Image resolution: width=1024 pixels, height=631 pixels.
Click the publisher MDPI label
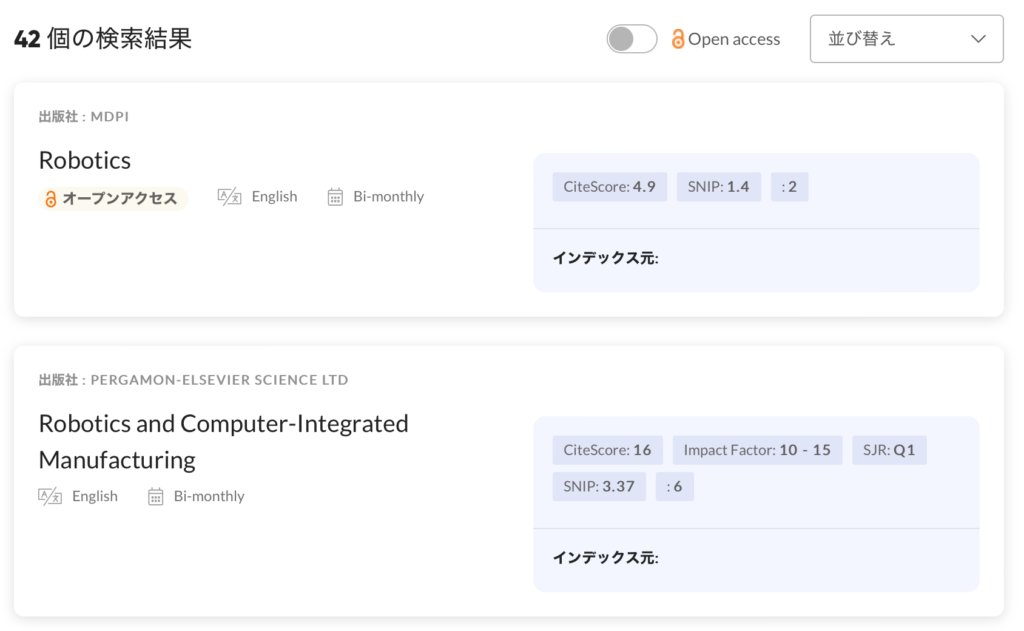click(84, 117)
